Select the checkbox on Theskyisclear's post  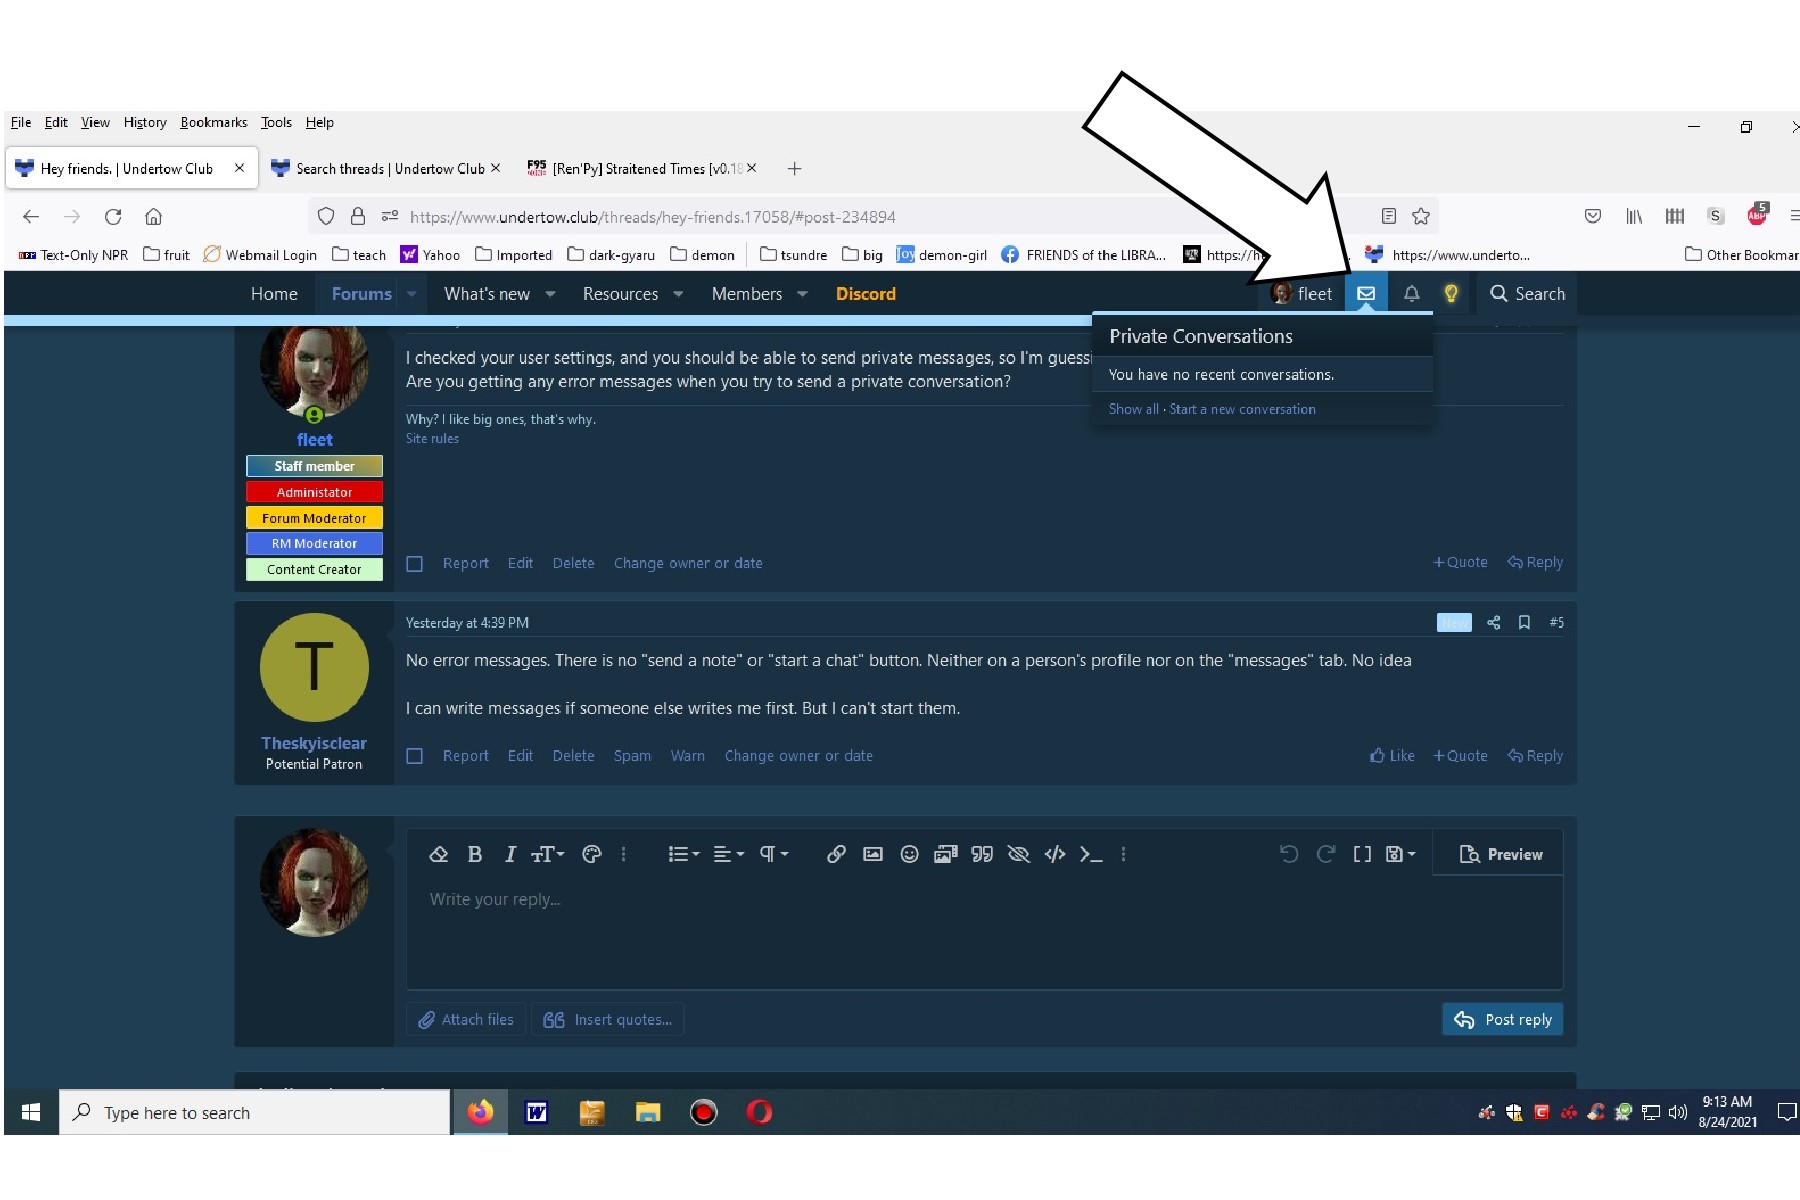[415, 757]
